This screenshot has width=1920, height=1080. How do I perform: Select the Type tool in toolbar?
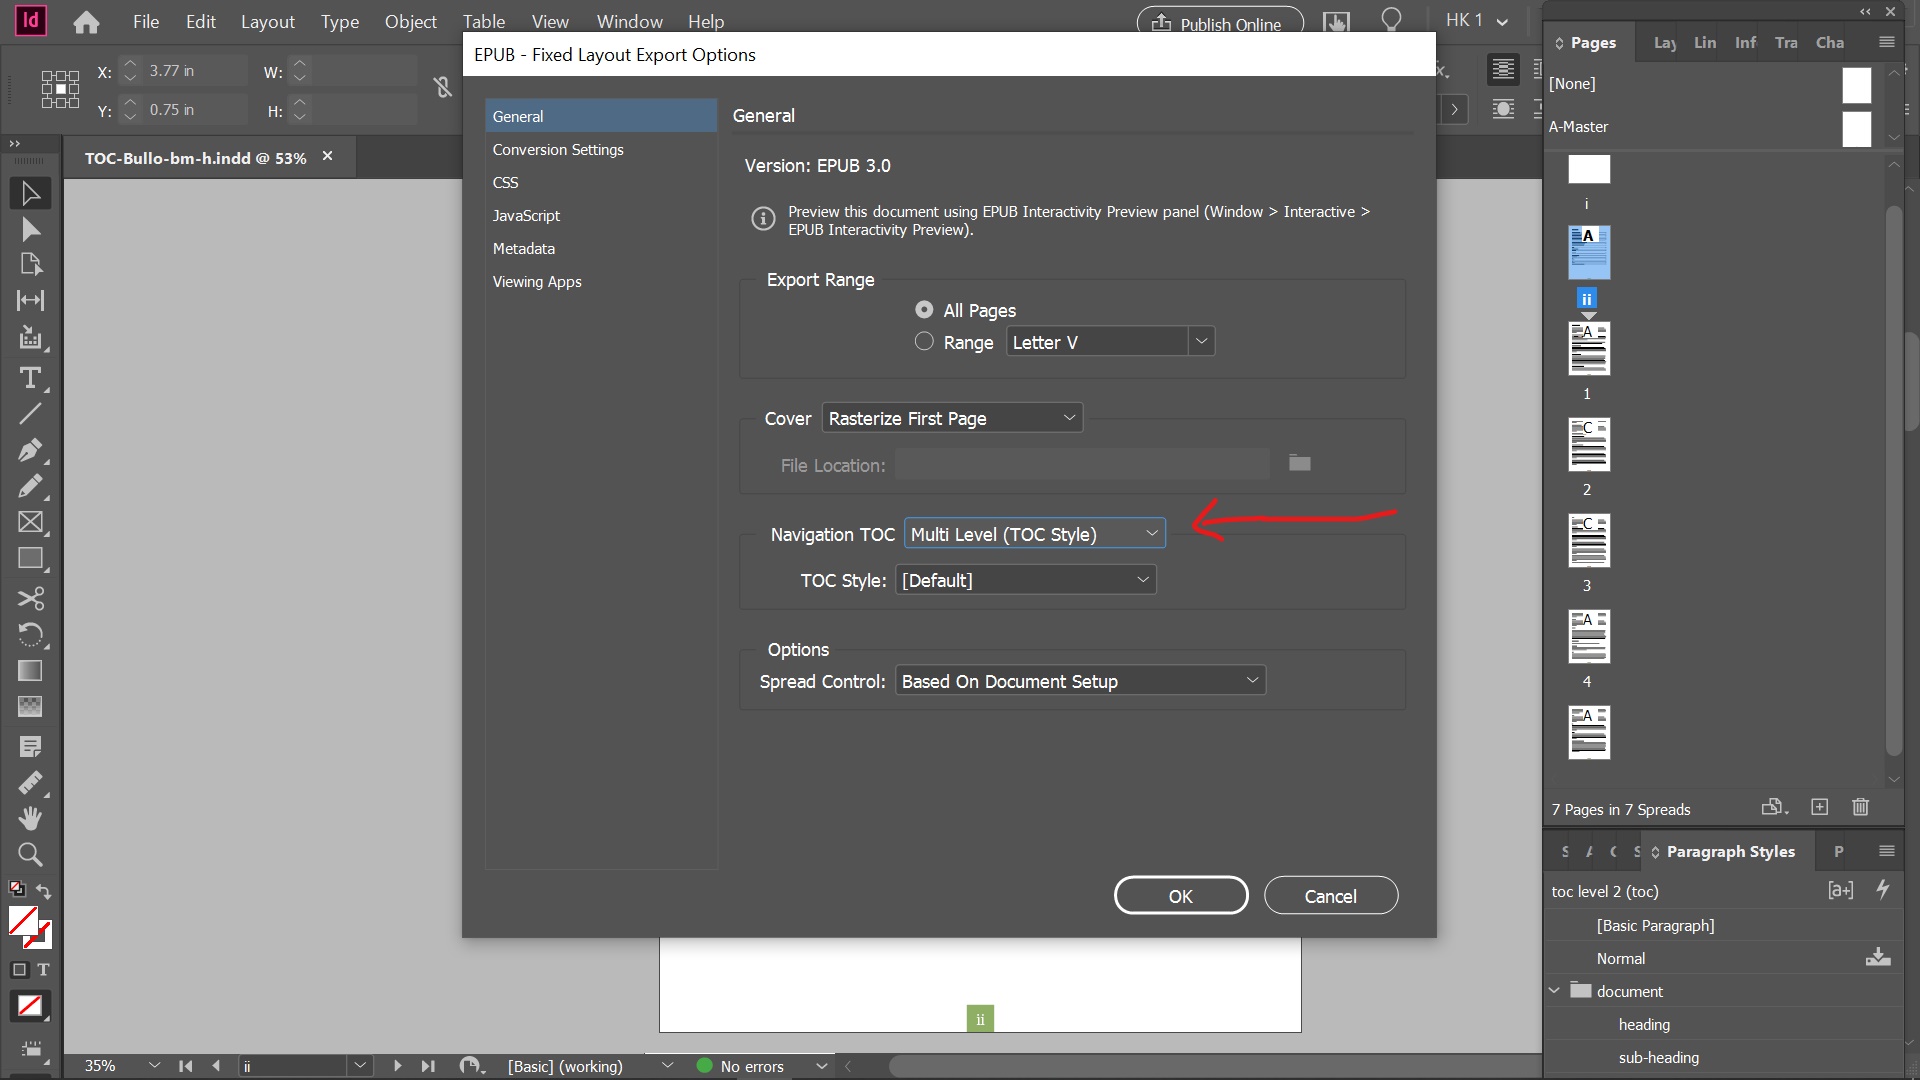(30, 378)
